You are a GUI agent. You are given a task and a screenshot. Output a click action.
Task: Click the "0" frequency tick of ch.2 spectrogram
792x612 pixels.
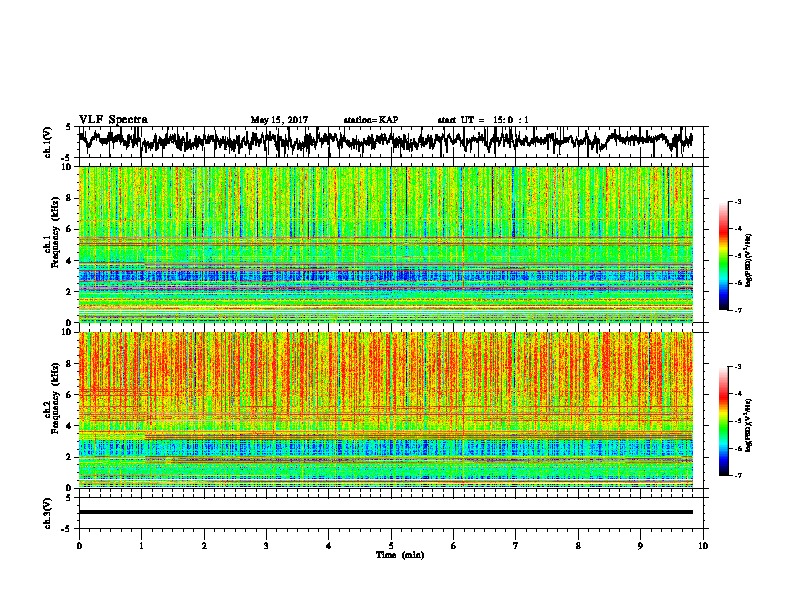click(71, 488)
